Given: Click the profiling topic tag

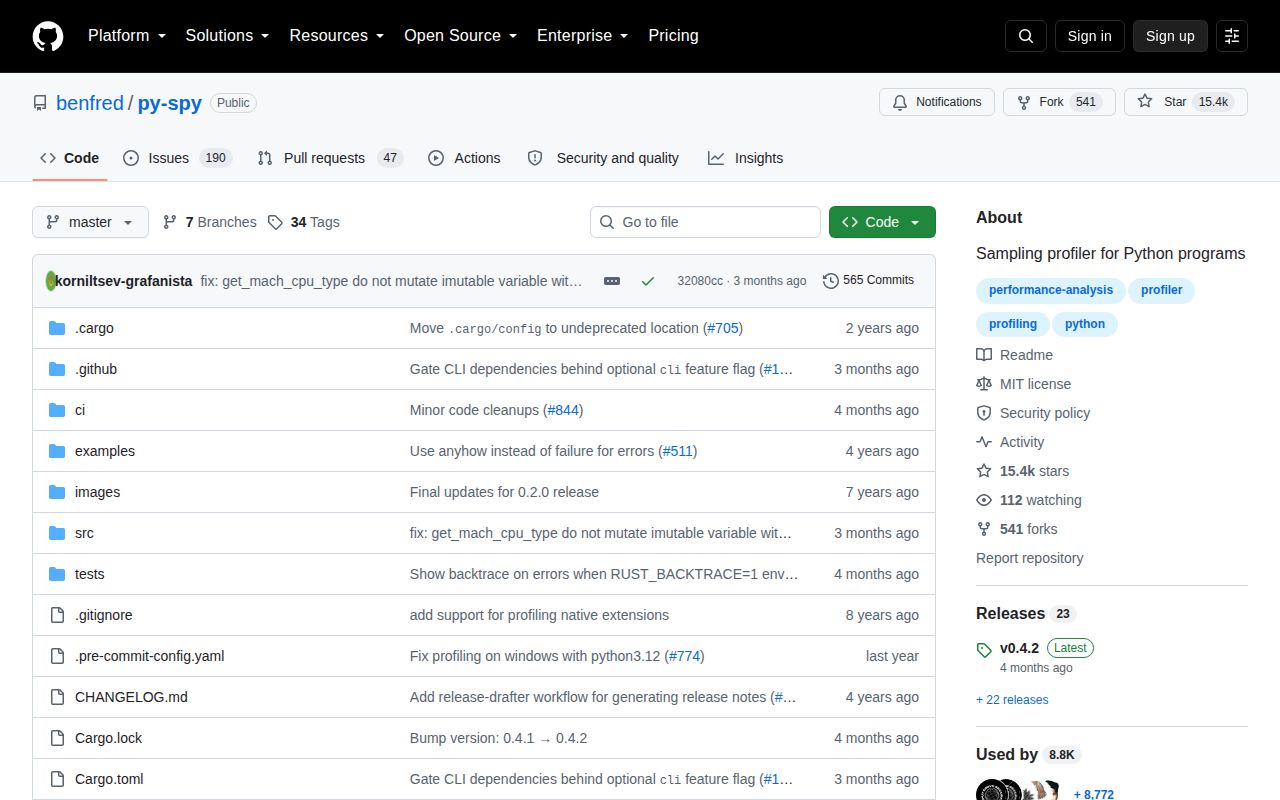Looking at the screenshot, I should click(x=1013, y=324).
